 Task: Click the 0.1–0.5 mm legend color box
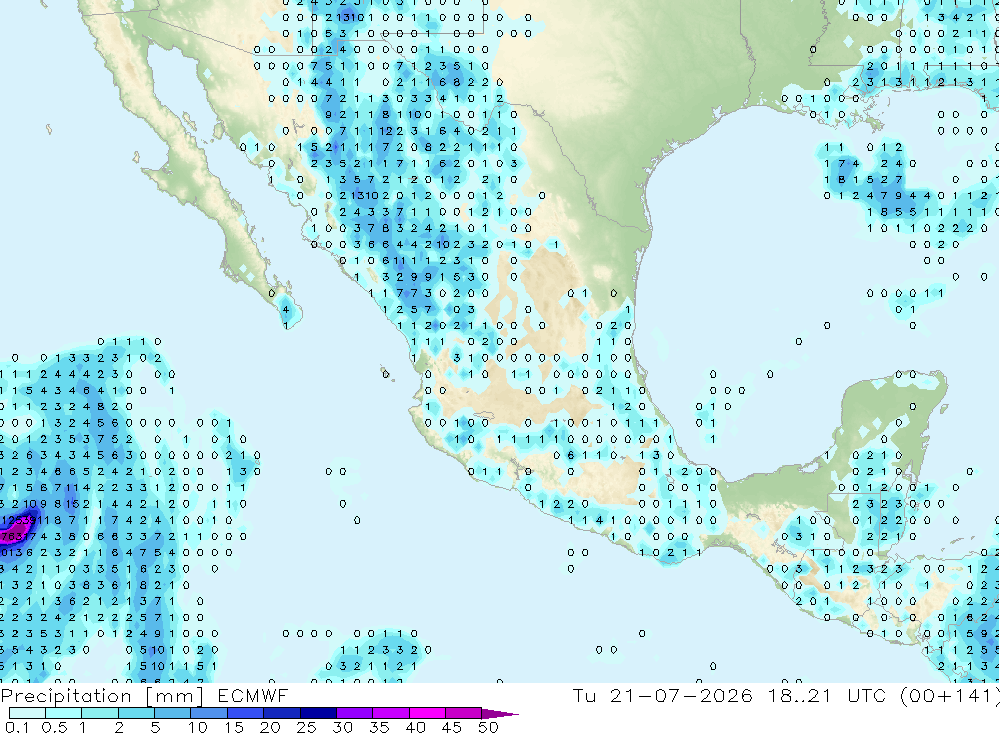[x=27, y=713]
